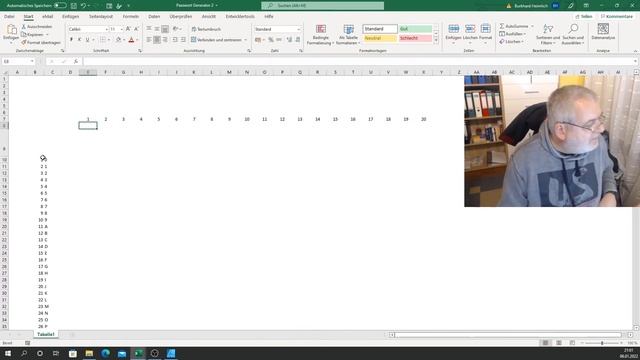Decrease font size with small A
This screenshot has width=640, height=360.
pyautogui.click(x=136, y=29)
